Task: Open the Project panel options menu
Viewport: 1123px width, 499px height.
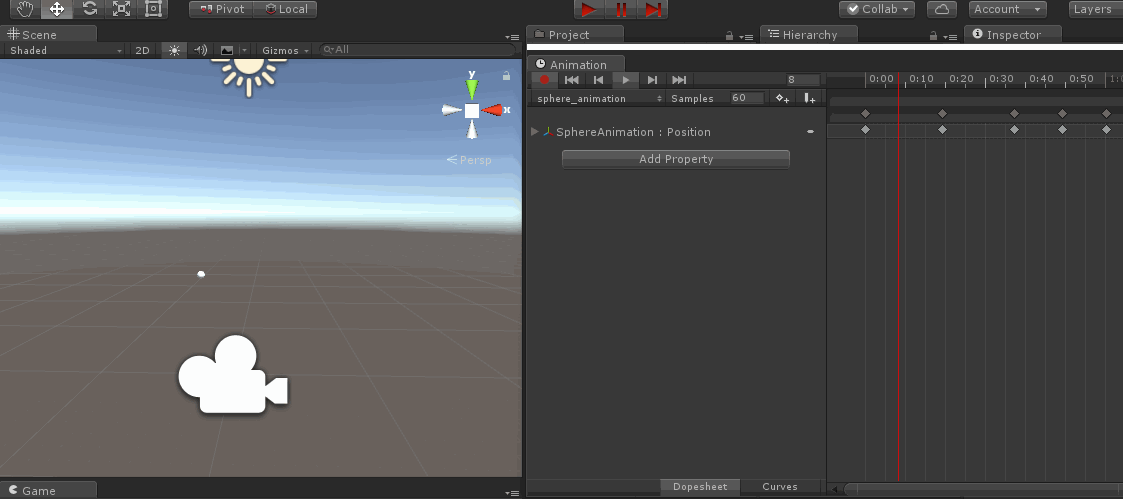Action: pos(746,37)
